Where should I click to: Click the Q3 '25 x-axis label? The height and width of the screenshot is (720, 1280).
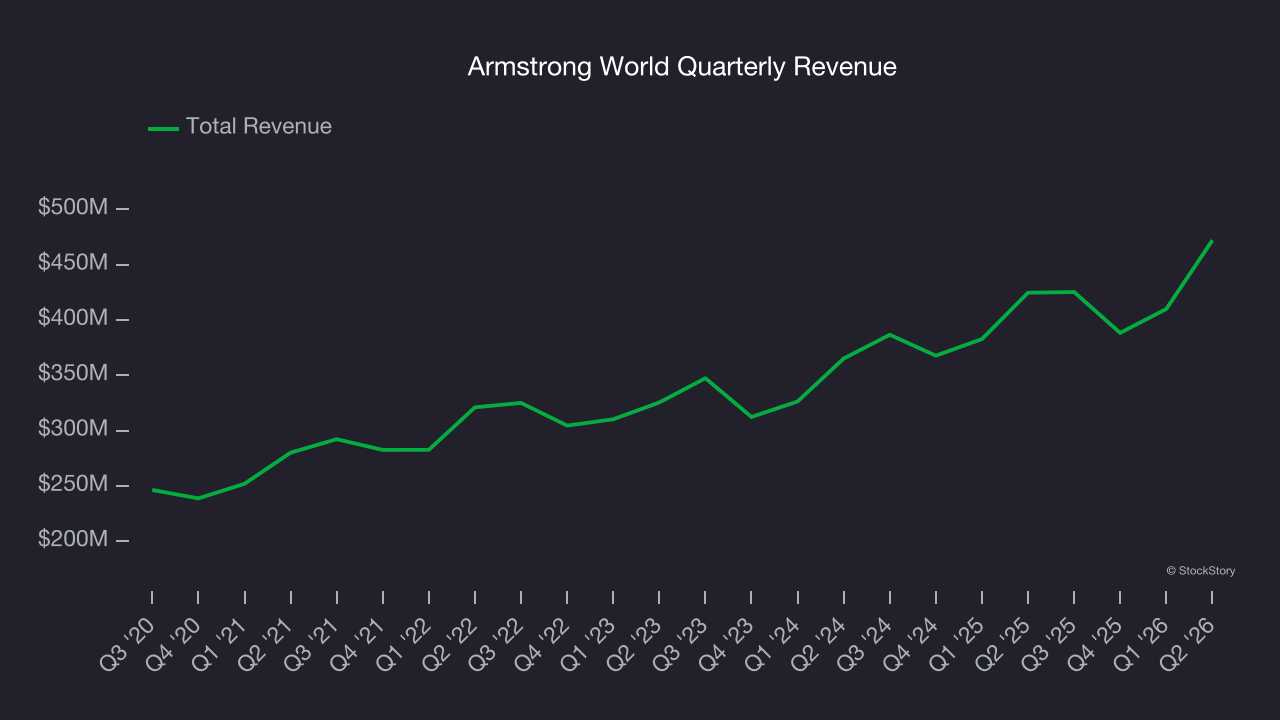1048,644
